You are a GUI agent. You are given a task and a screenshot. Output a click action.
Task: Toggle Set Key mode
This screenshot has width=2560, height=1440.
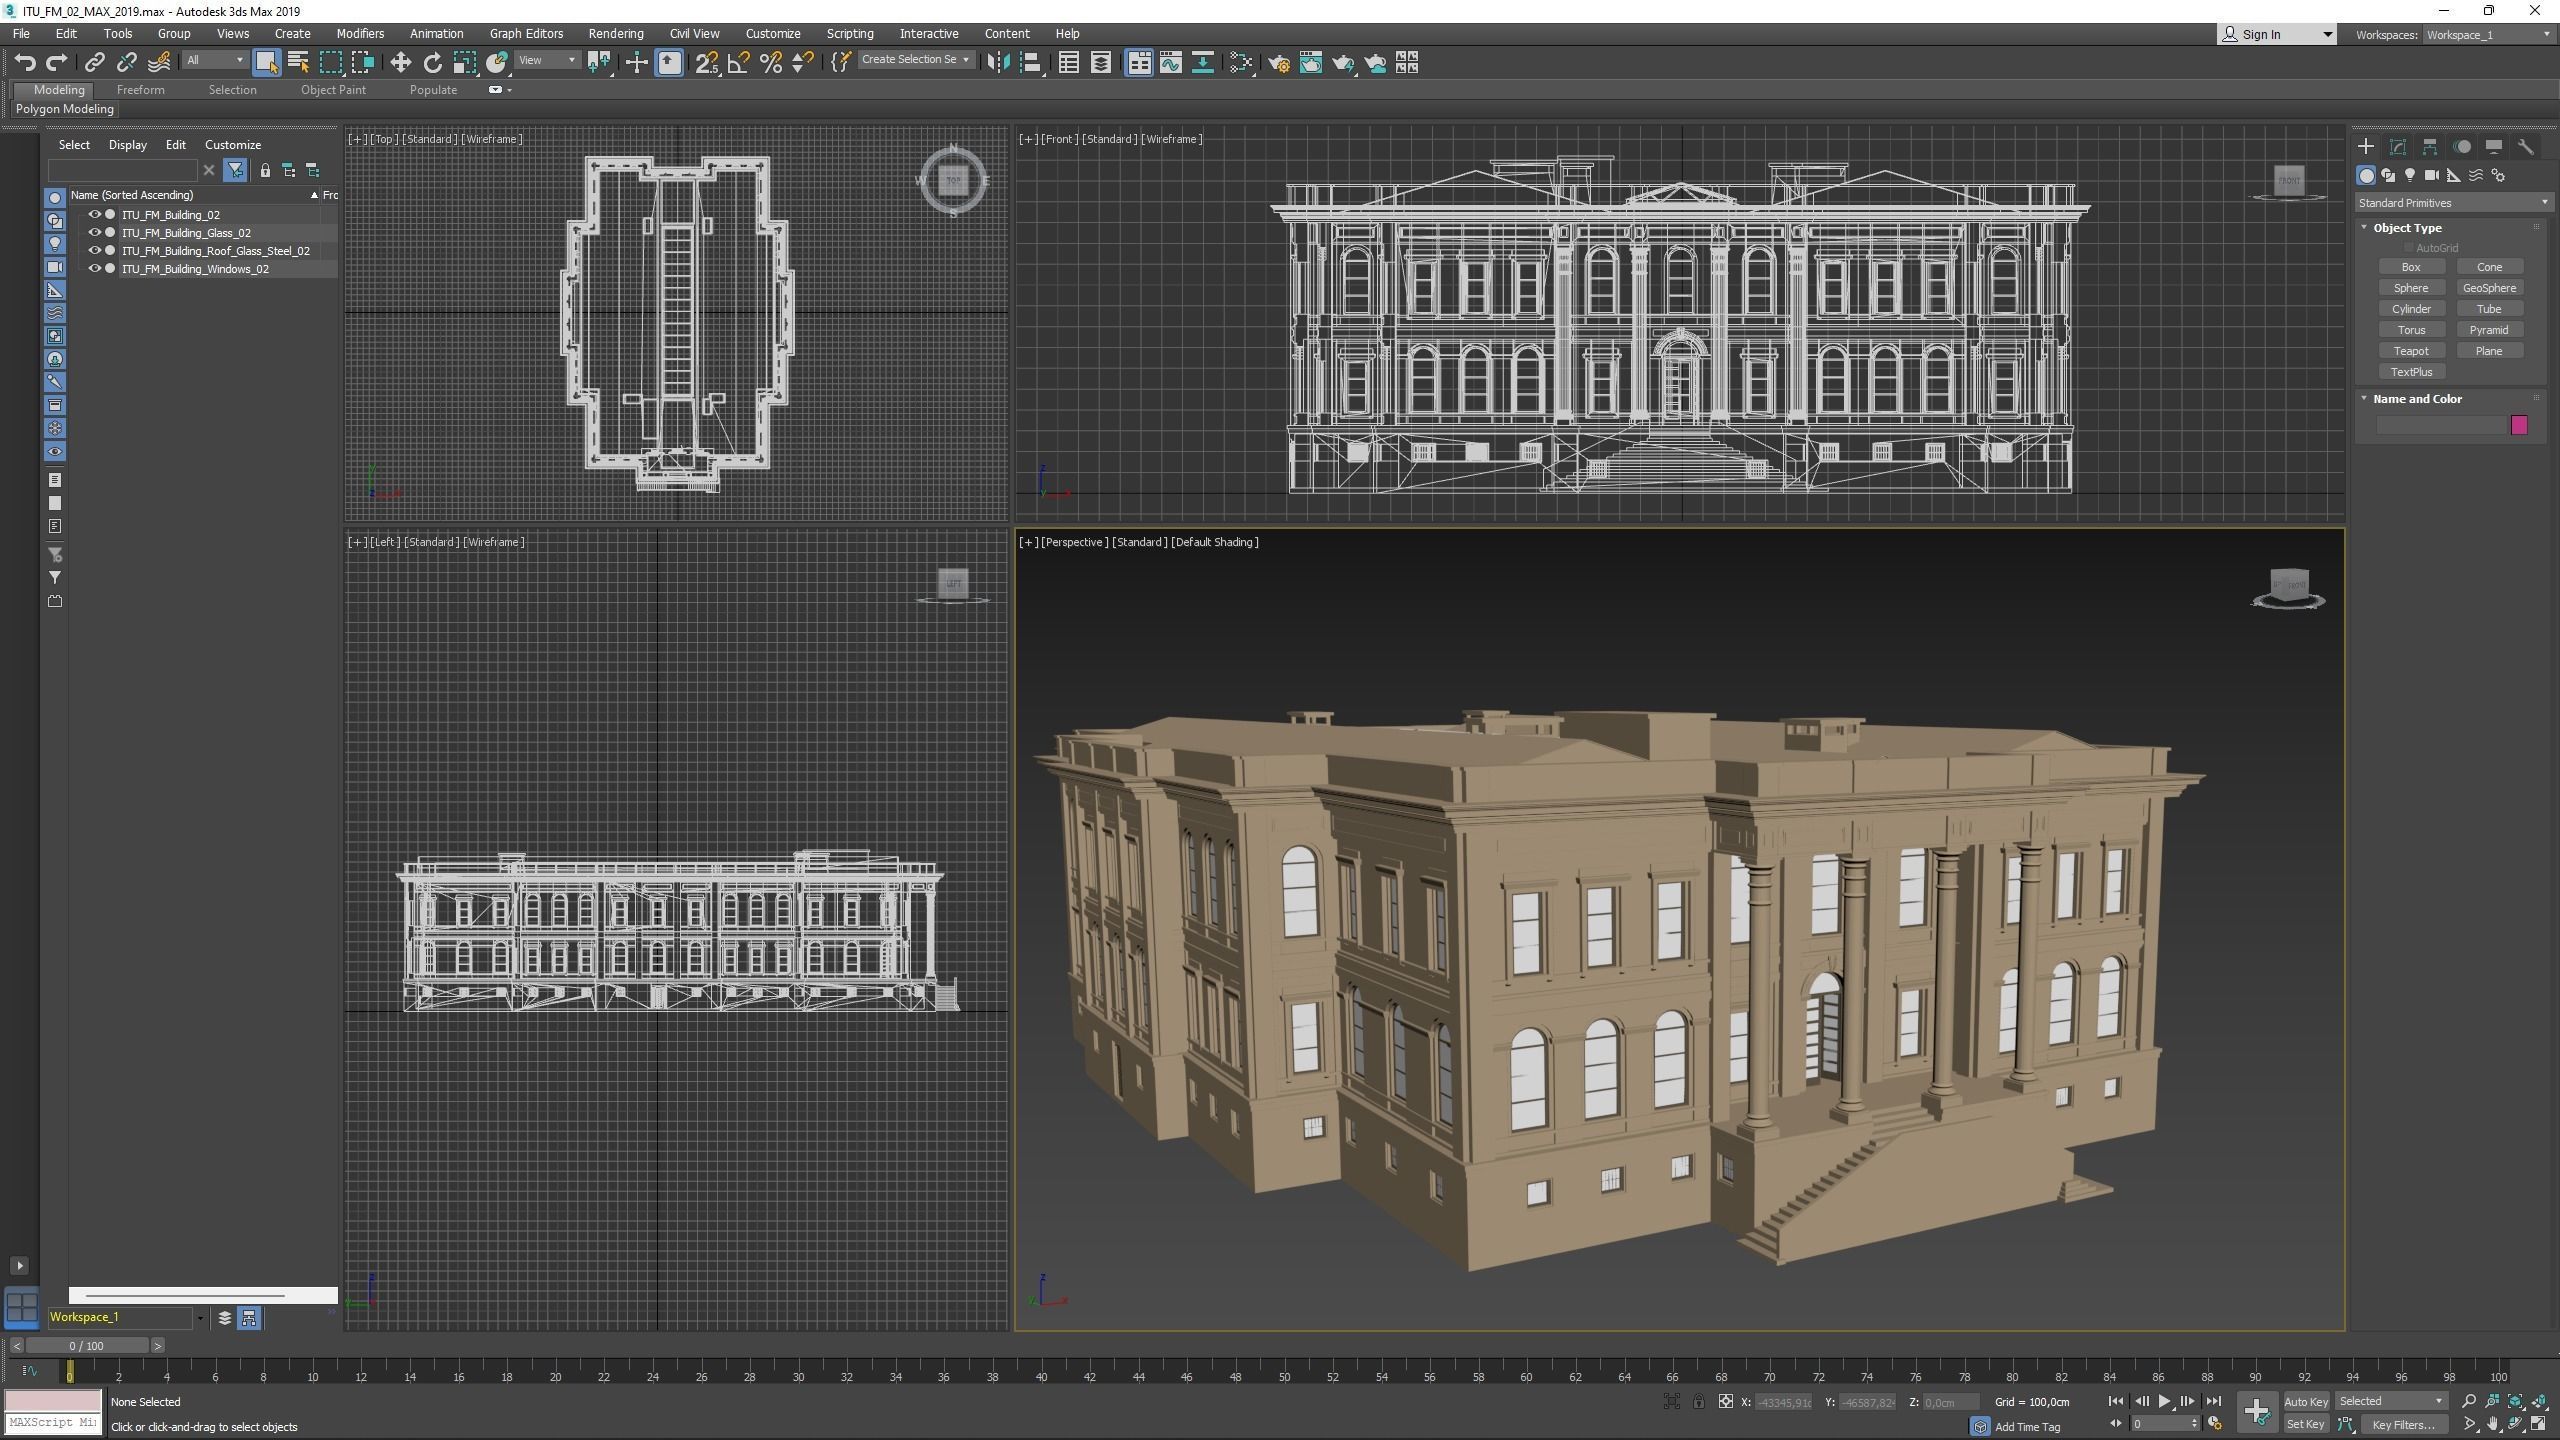coord(2306,1424)
